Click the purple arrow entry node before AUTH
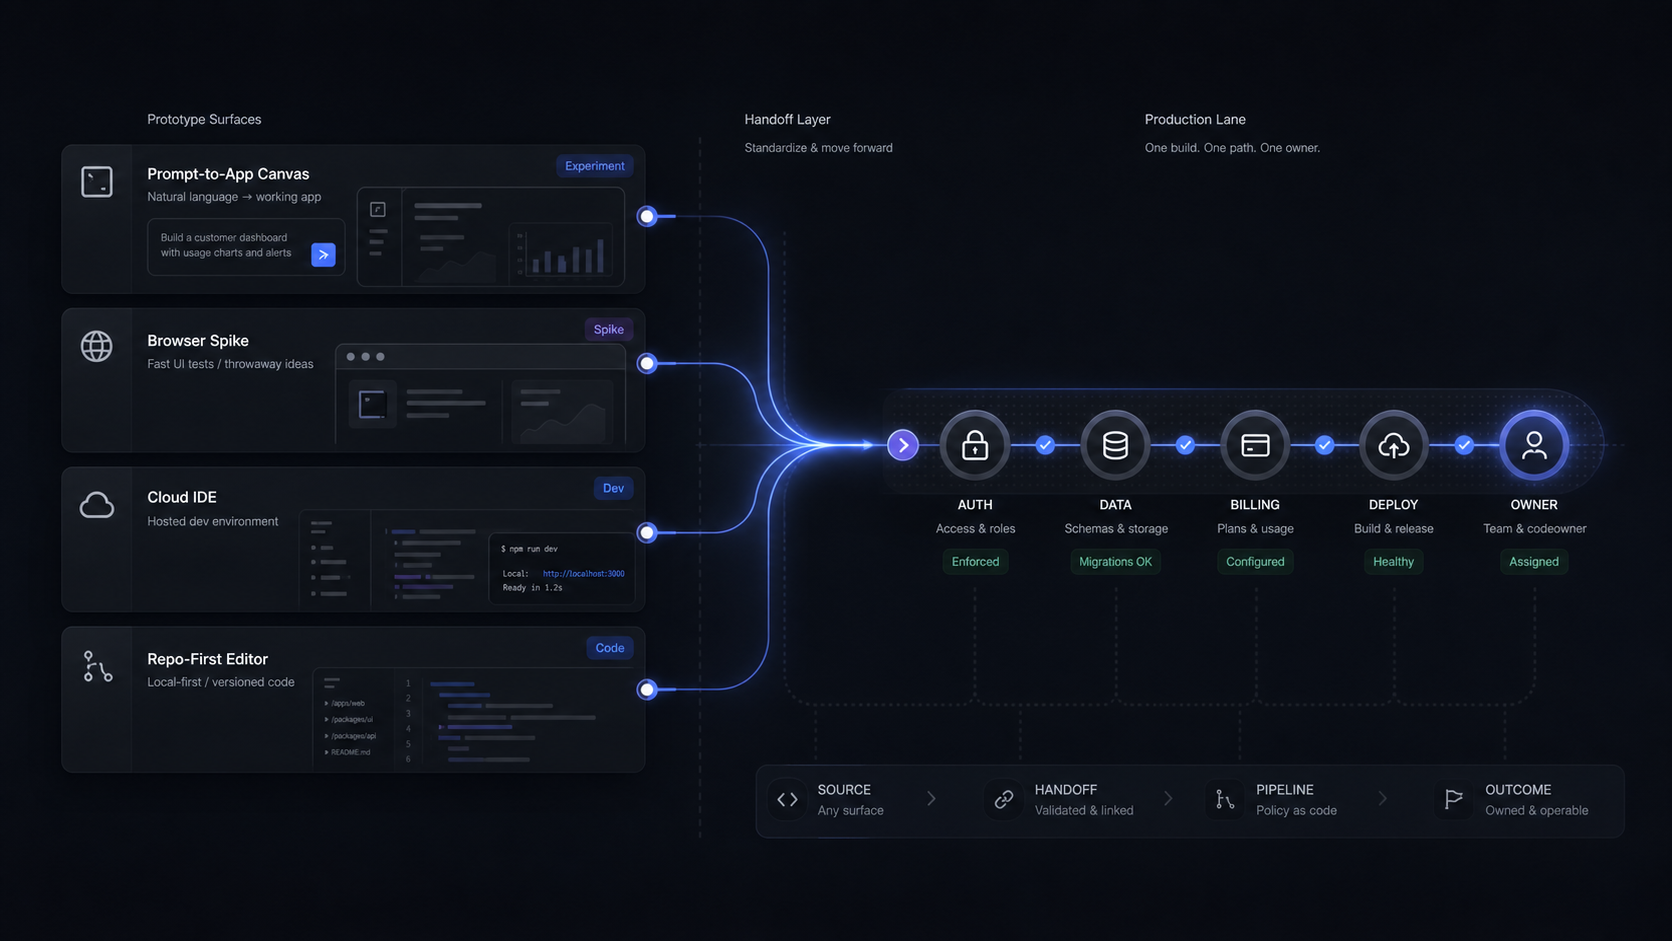Image resolution: width=1672 pixels, height=941 pixels. (903, 445)
